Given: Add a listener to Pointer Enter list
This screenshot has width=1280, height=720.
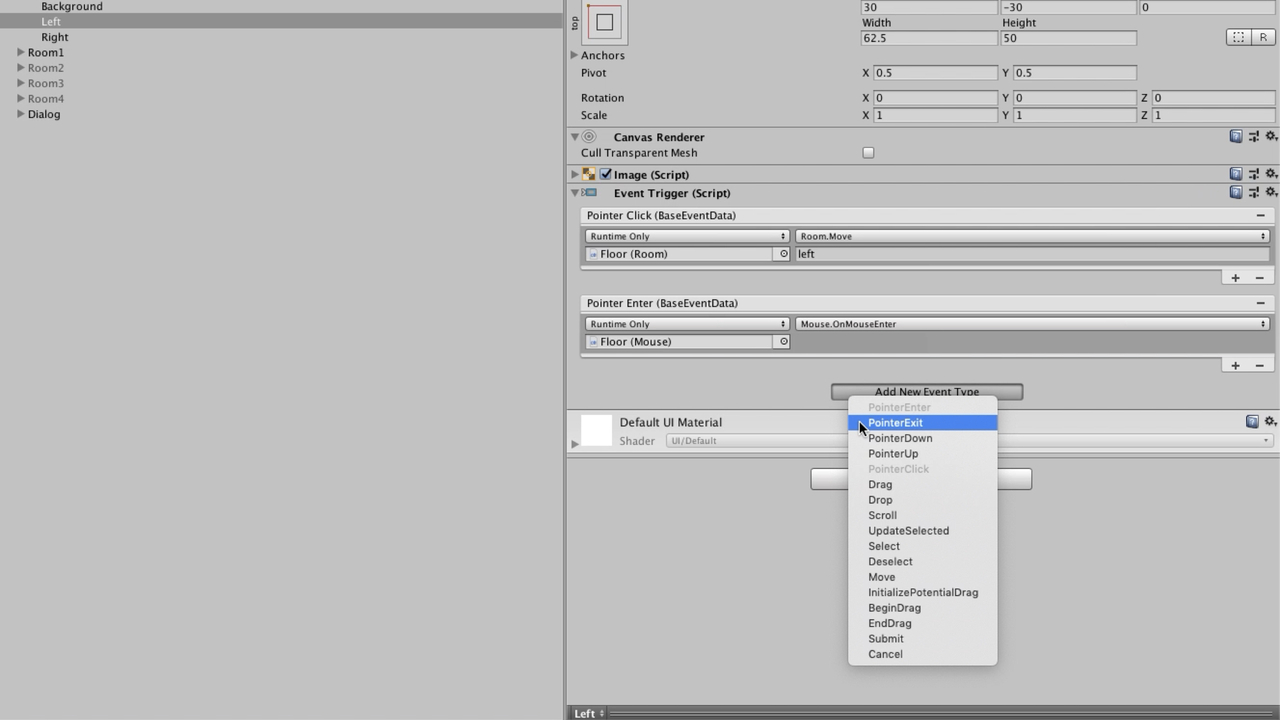Looking at the screenshot, I should pyautogui.click(x=1235, y=366).
